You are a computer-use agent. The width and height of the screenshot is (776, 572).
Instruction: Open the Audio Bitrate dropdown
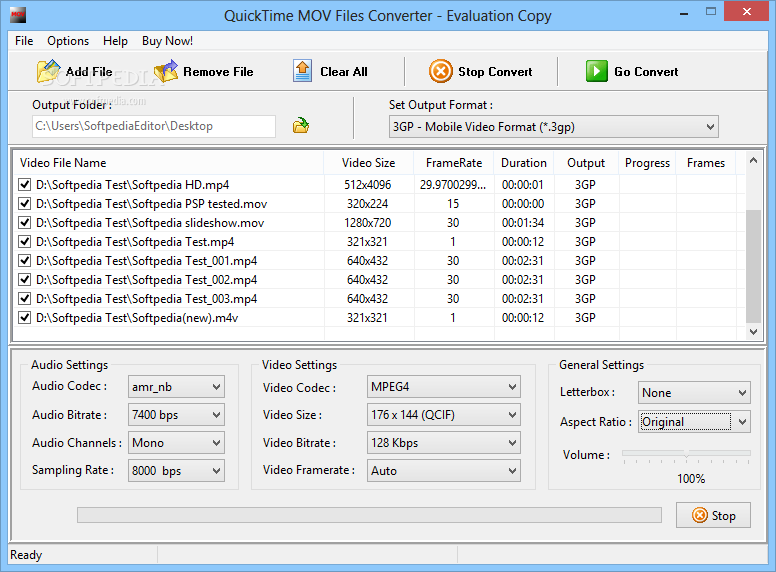click(x=176, y=415)
